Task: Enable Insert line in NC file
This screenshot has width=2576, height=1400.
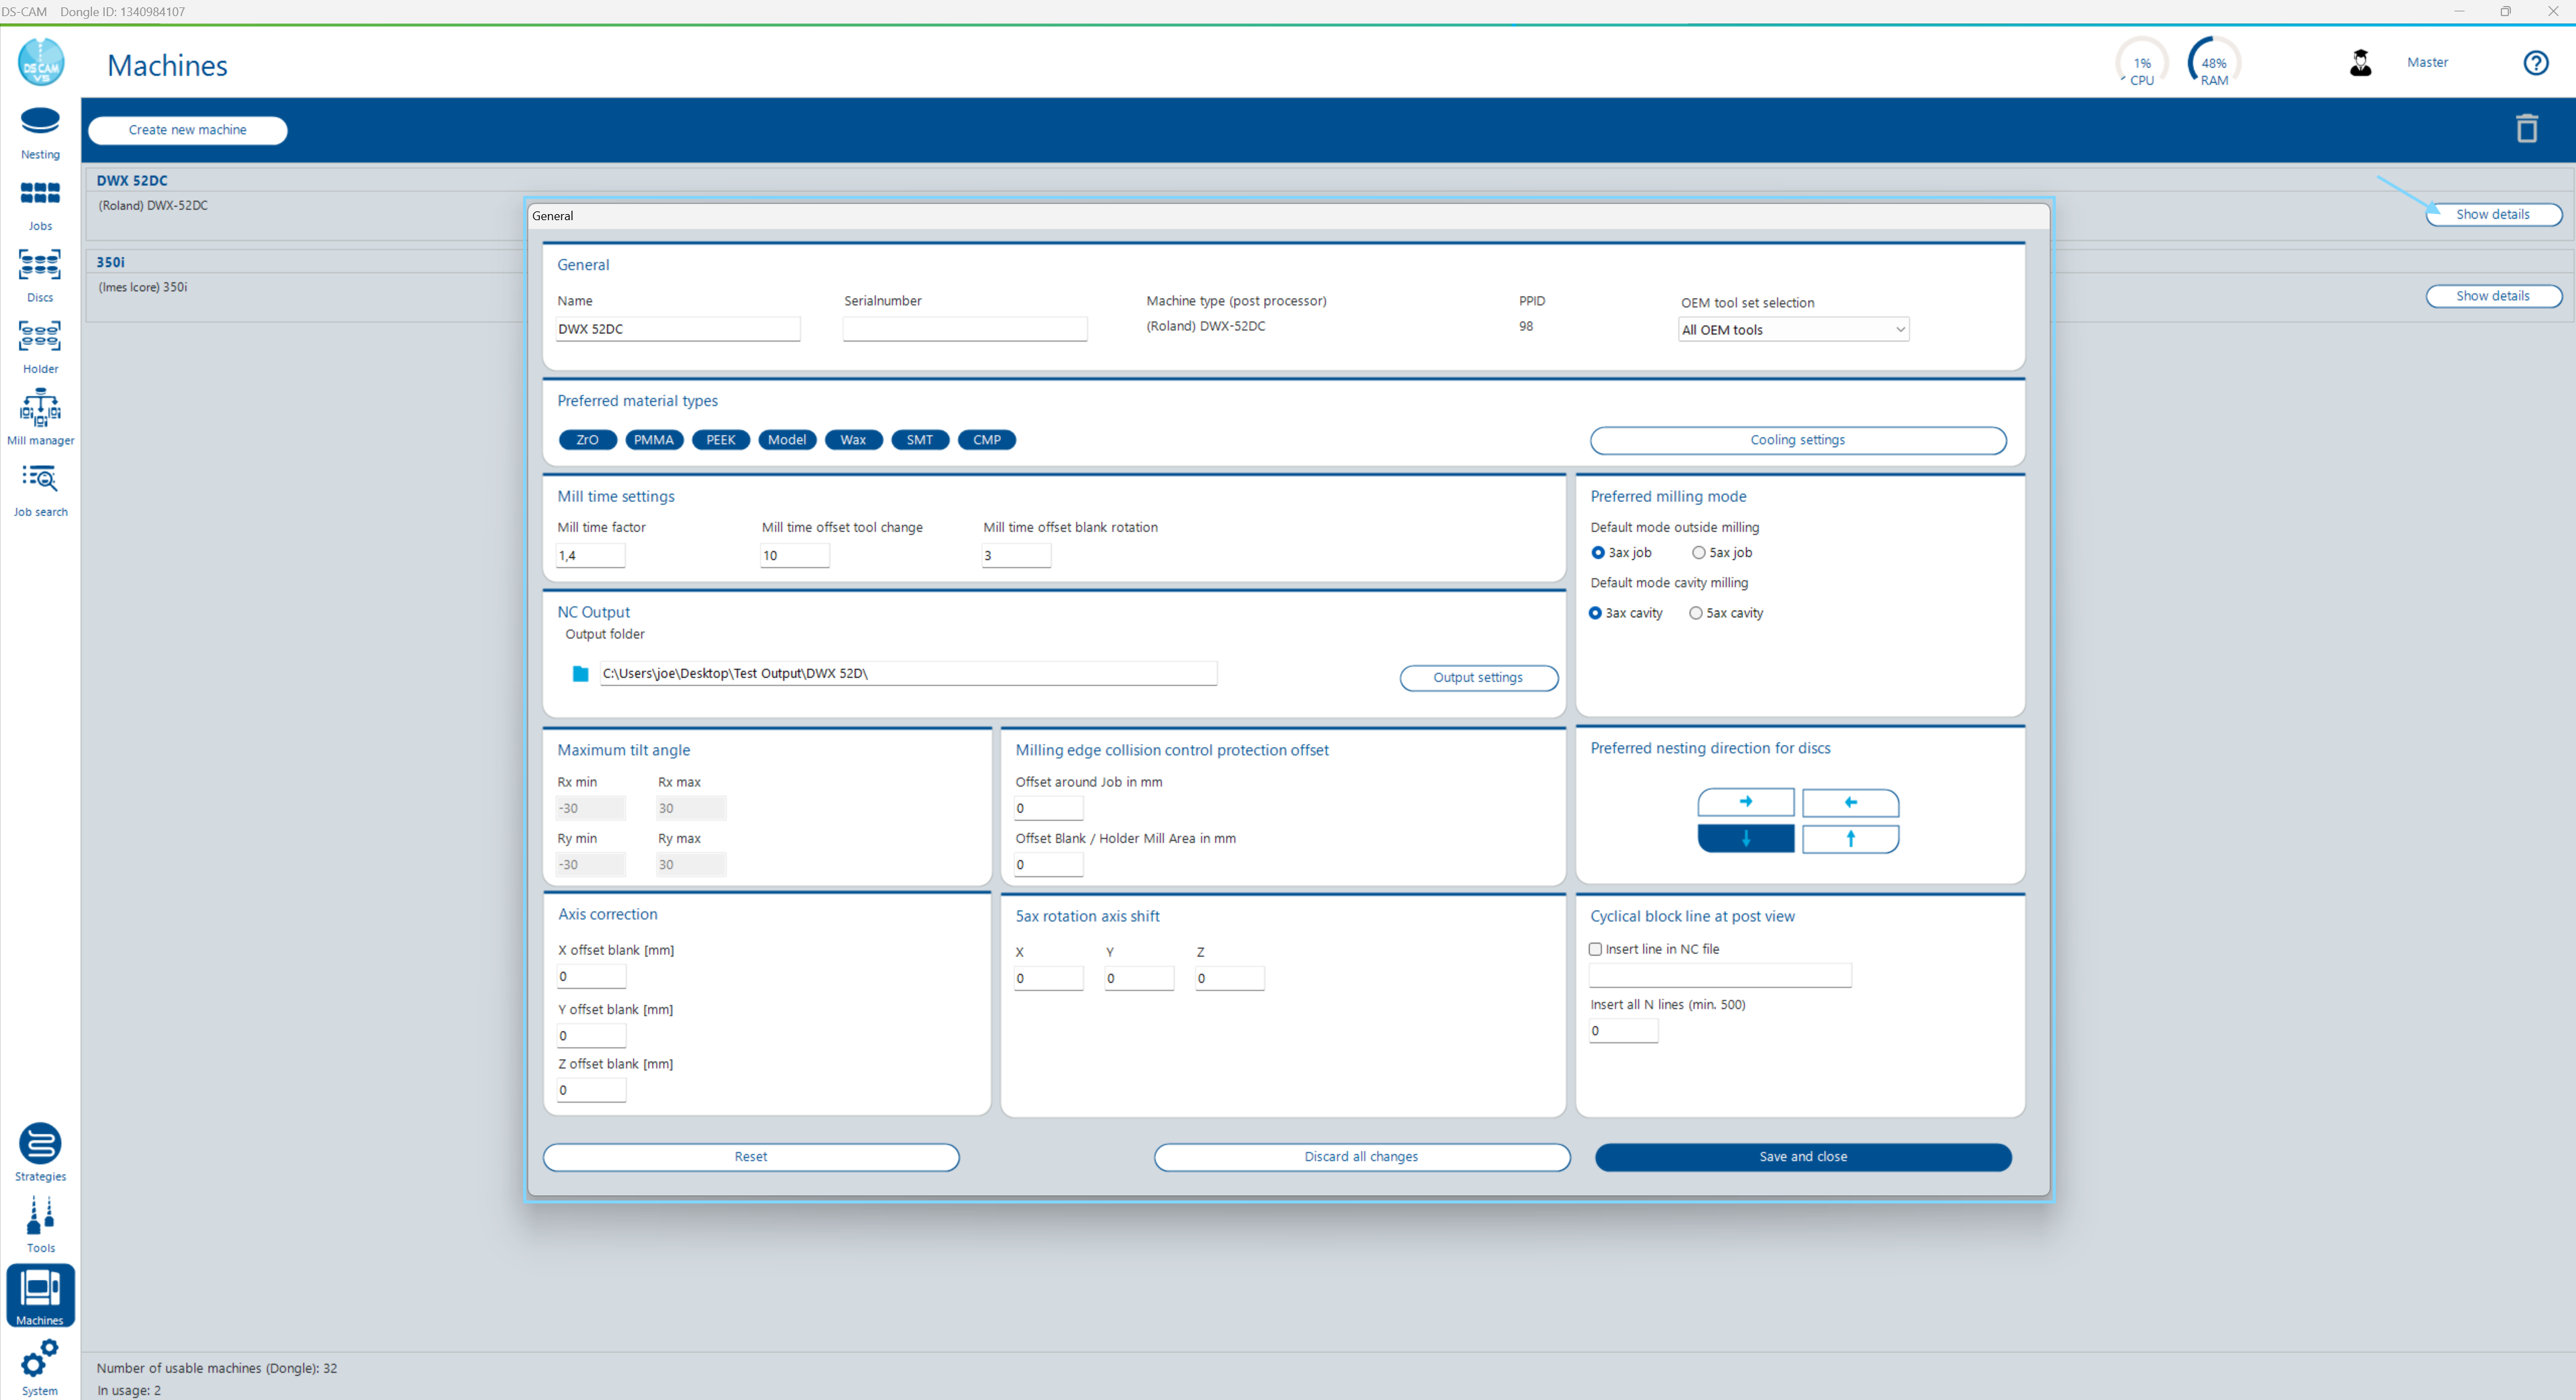Action: coord(1597,948)
